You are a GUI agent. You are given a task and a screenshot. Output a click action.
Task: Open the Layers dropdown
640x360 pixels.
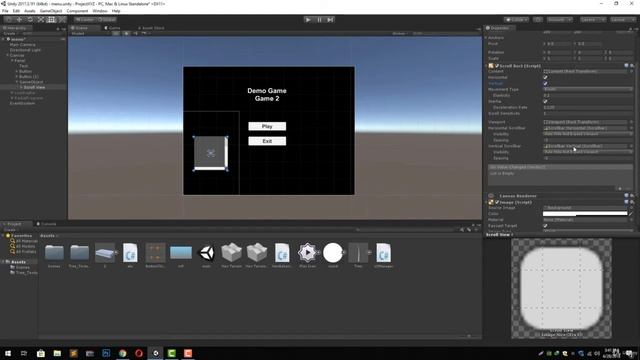[592, 19]
